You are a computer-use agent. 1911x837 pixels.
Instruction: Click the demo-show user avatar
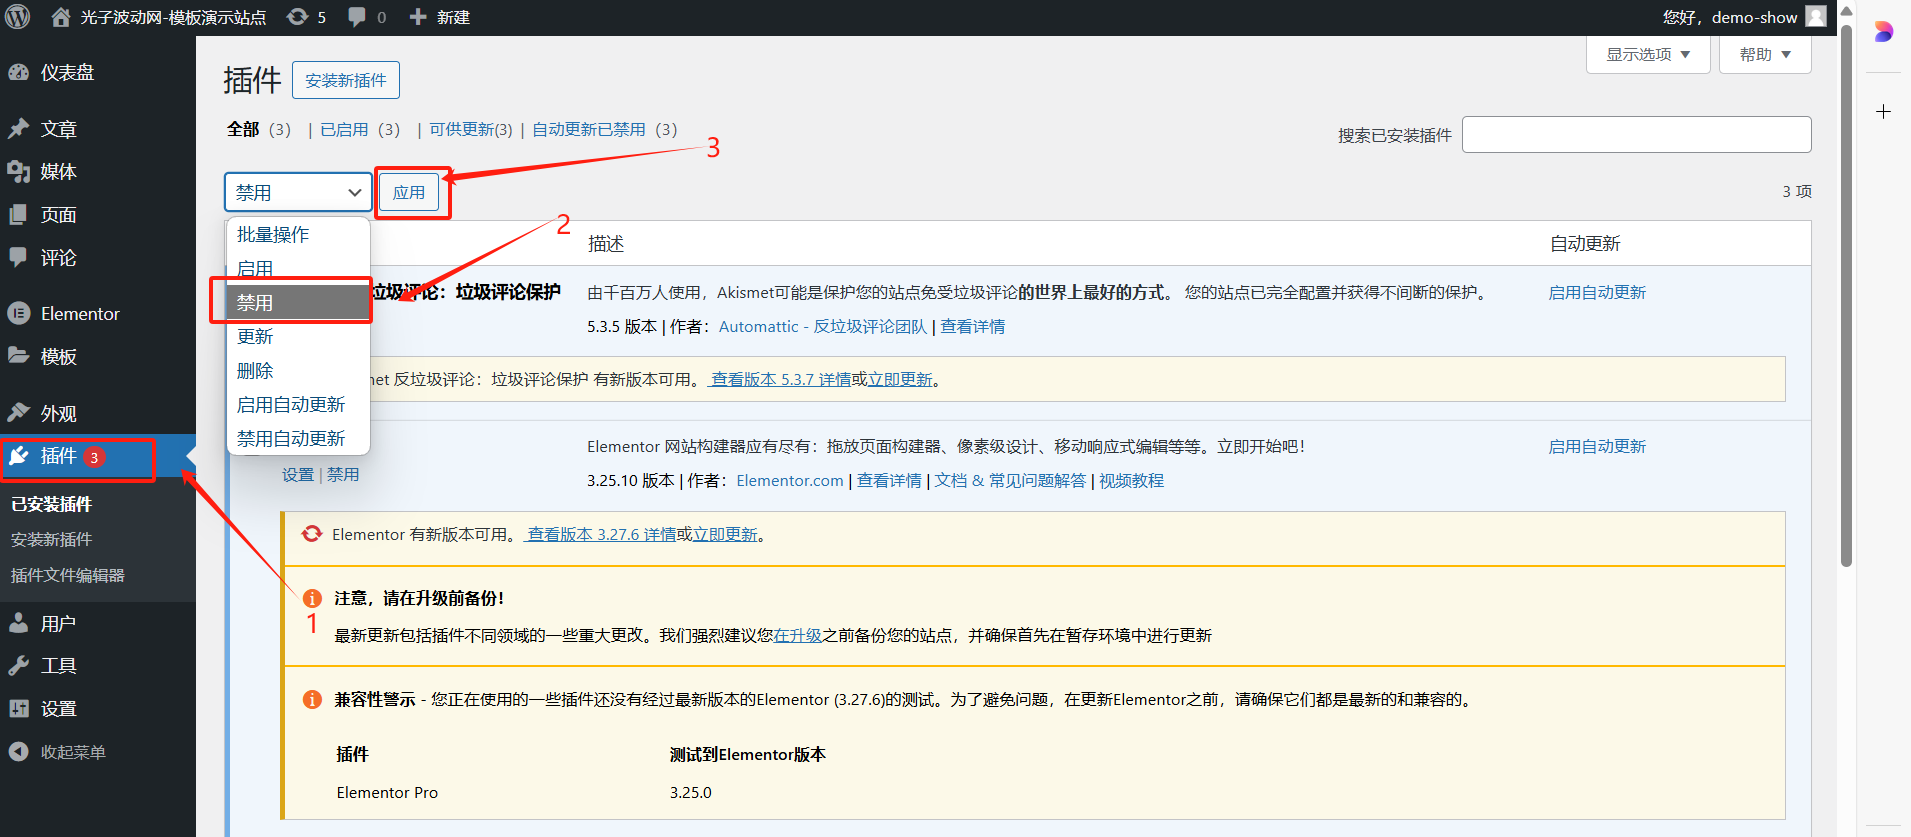click(1816, 17)
